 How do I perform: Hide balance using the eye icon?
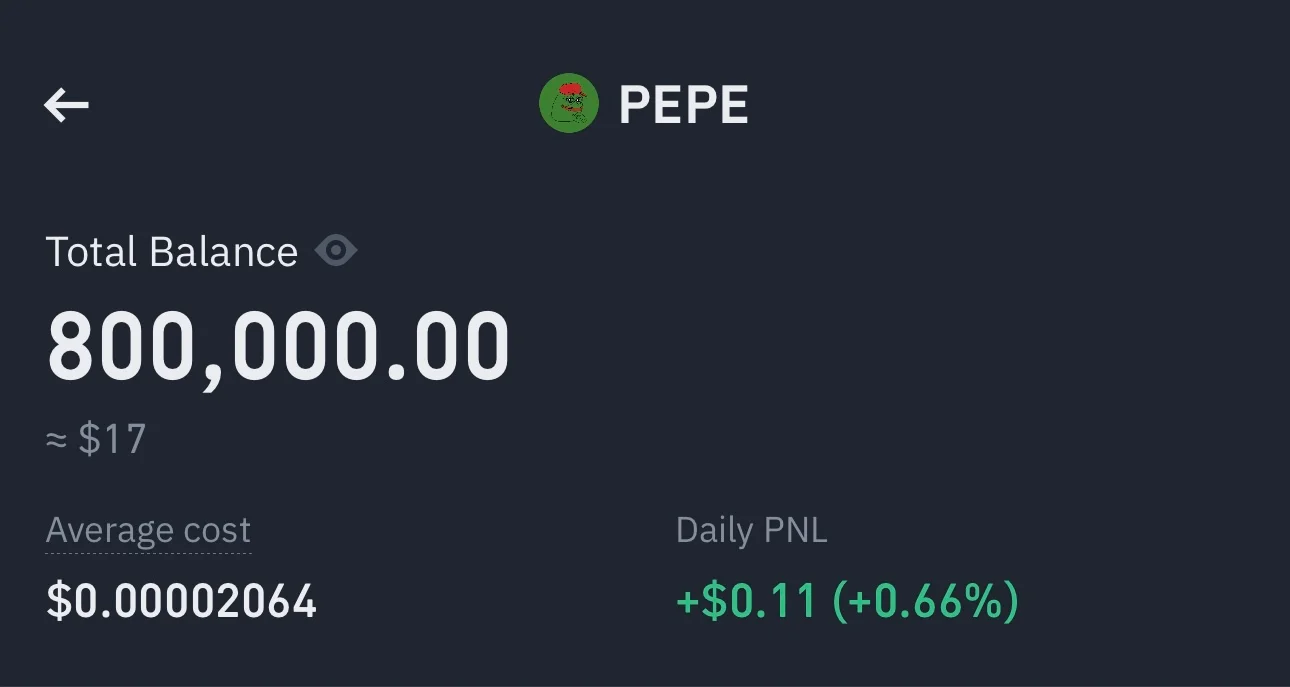[336, 251]
